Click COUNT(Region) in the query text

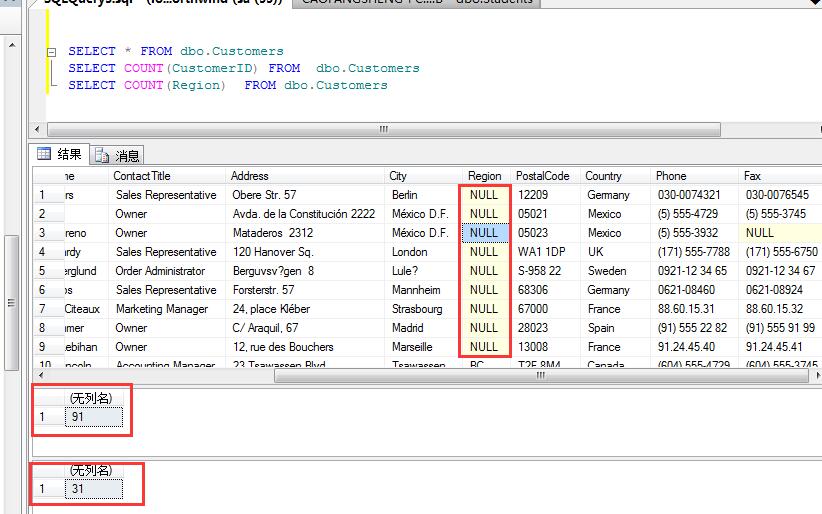click(175, 85)
